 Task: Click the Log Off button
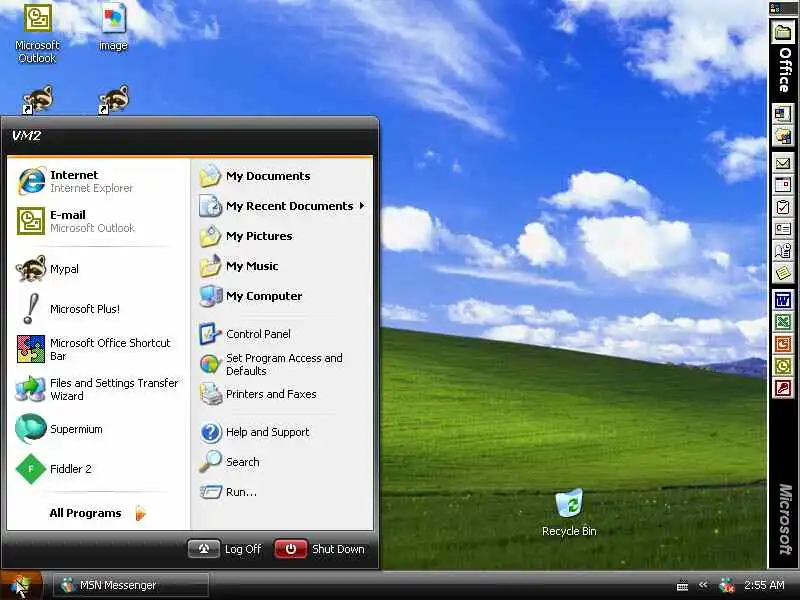[x=225, y=549]
